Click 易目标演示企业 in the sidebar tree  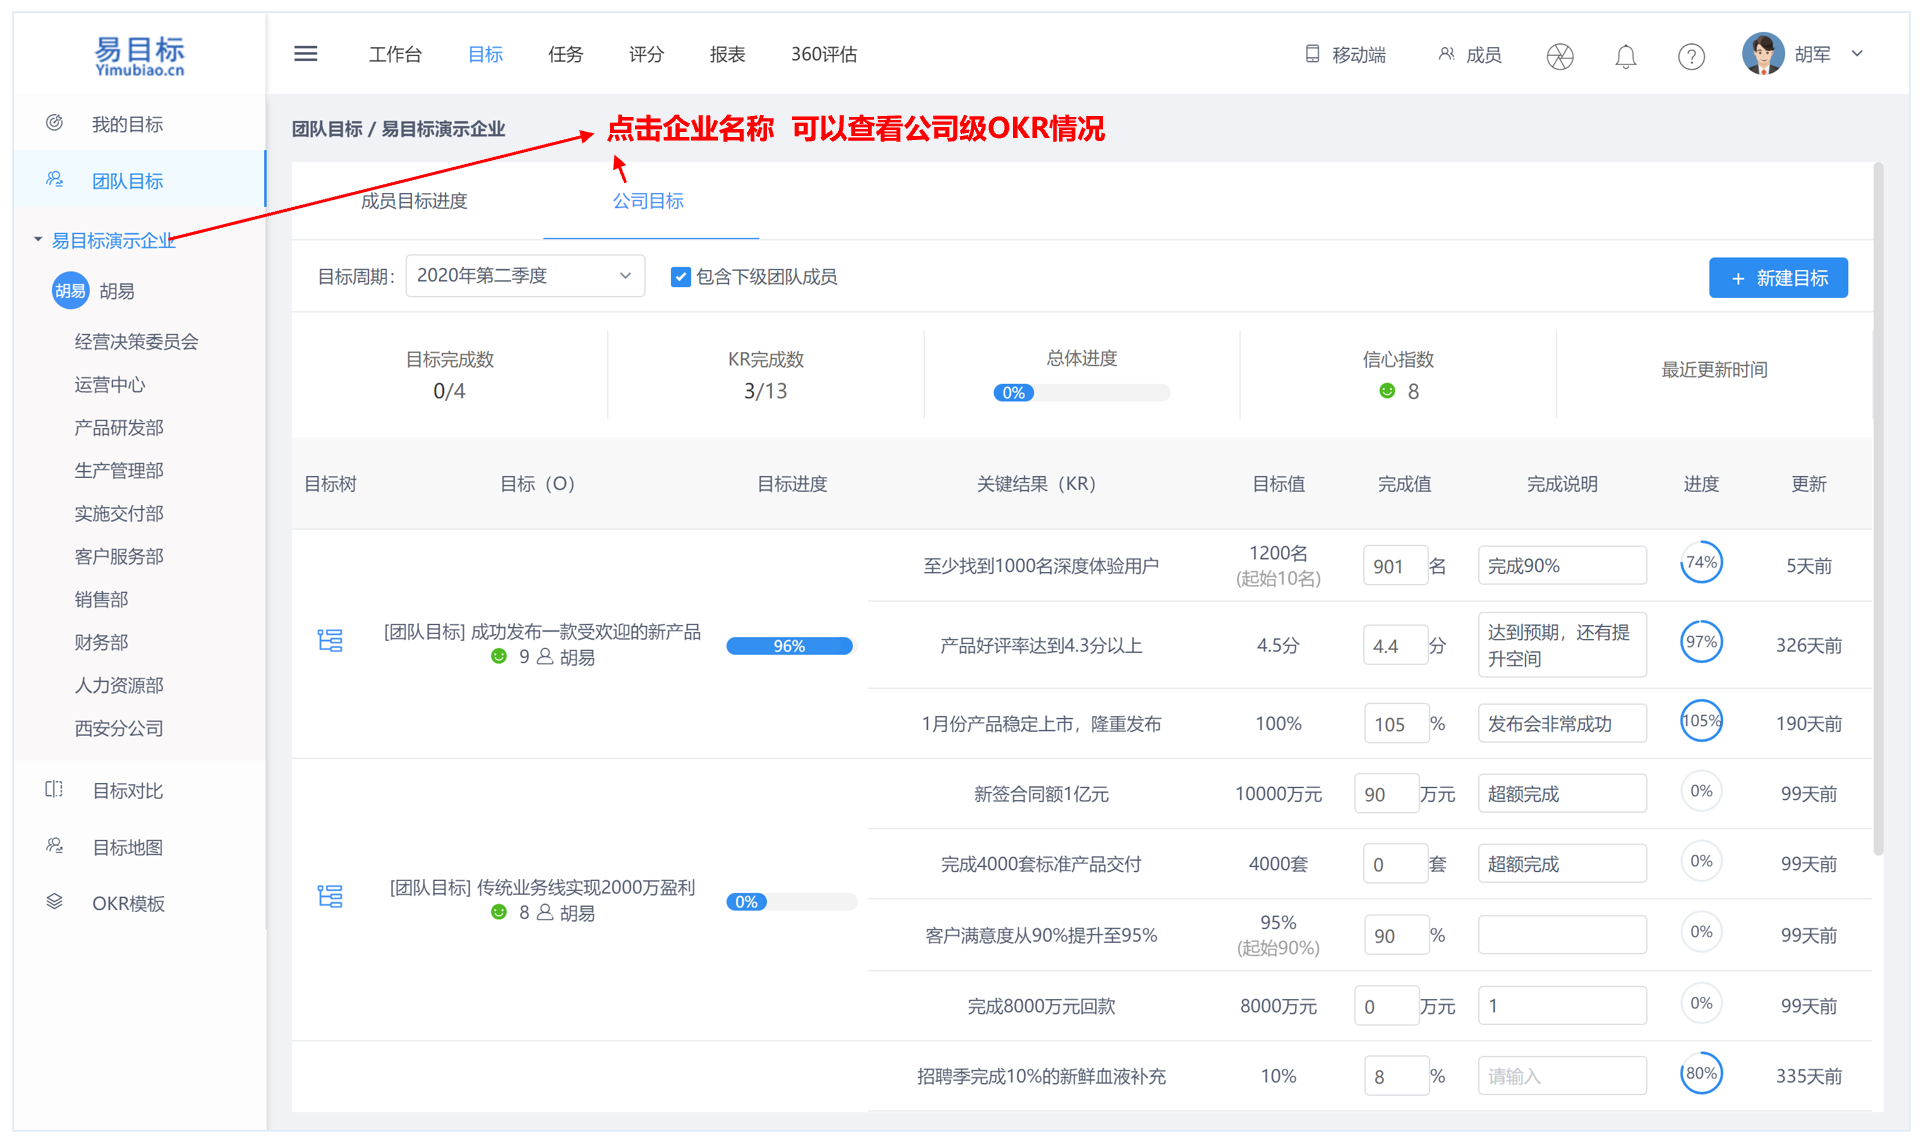pos(113,240)
